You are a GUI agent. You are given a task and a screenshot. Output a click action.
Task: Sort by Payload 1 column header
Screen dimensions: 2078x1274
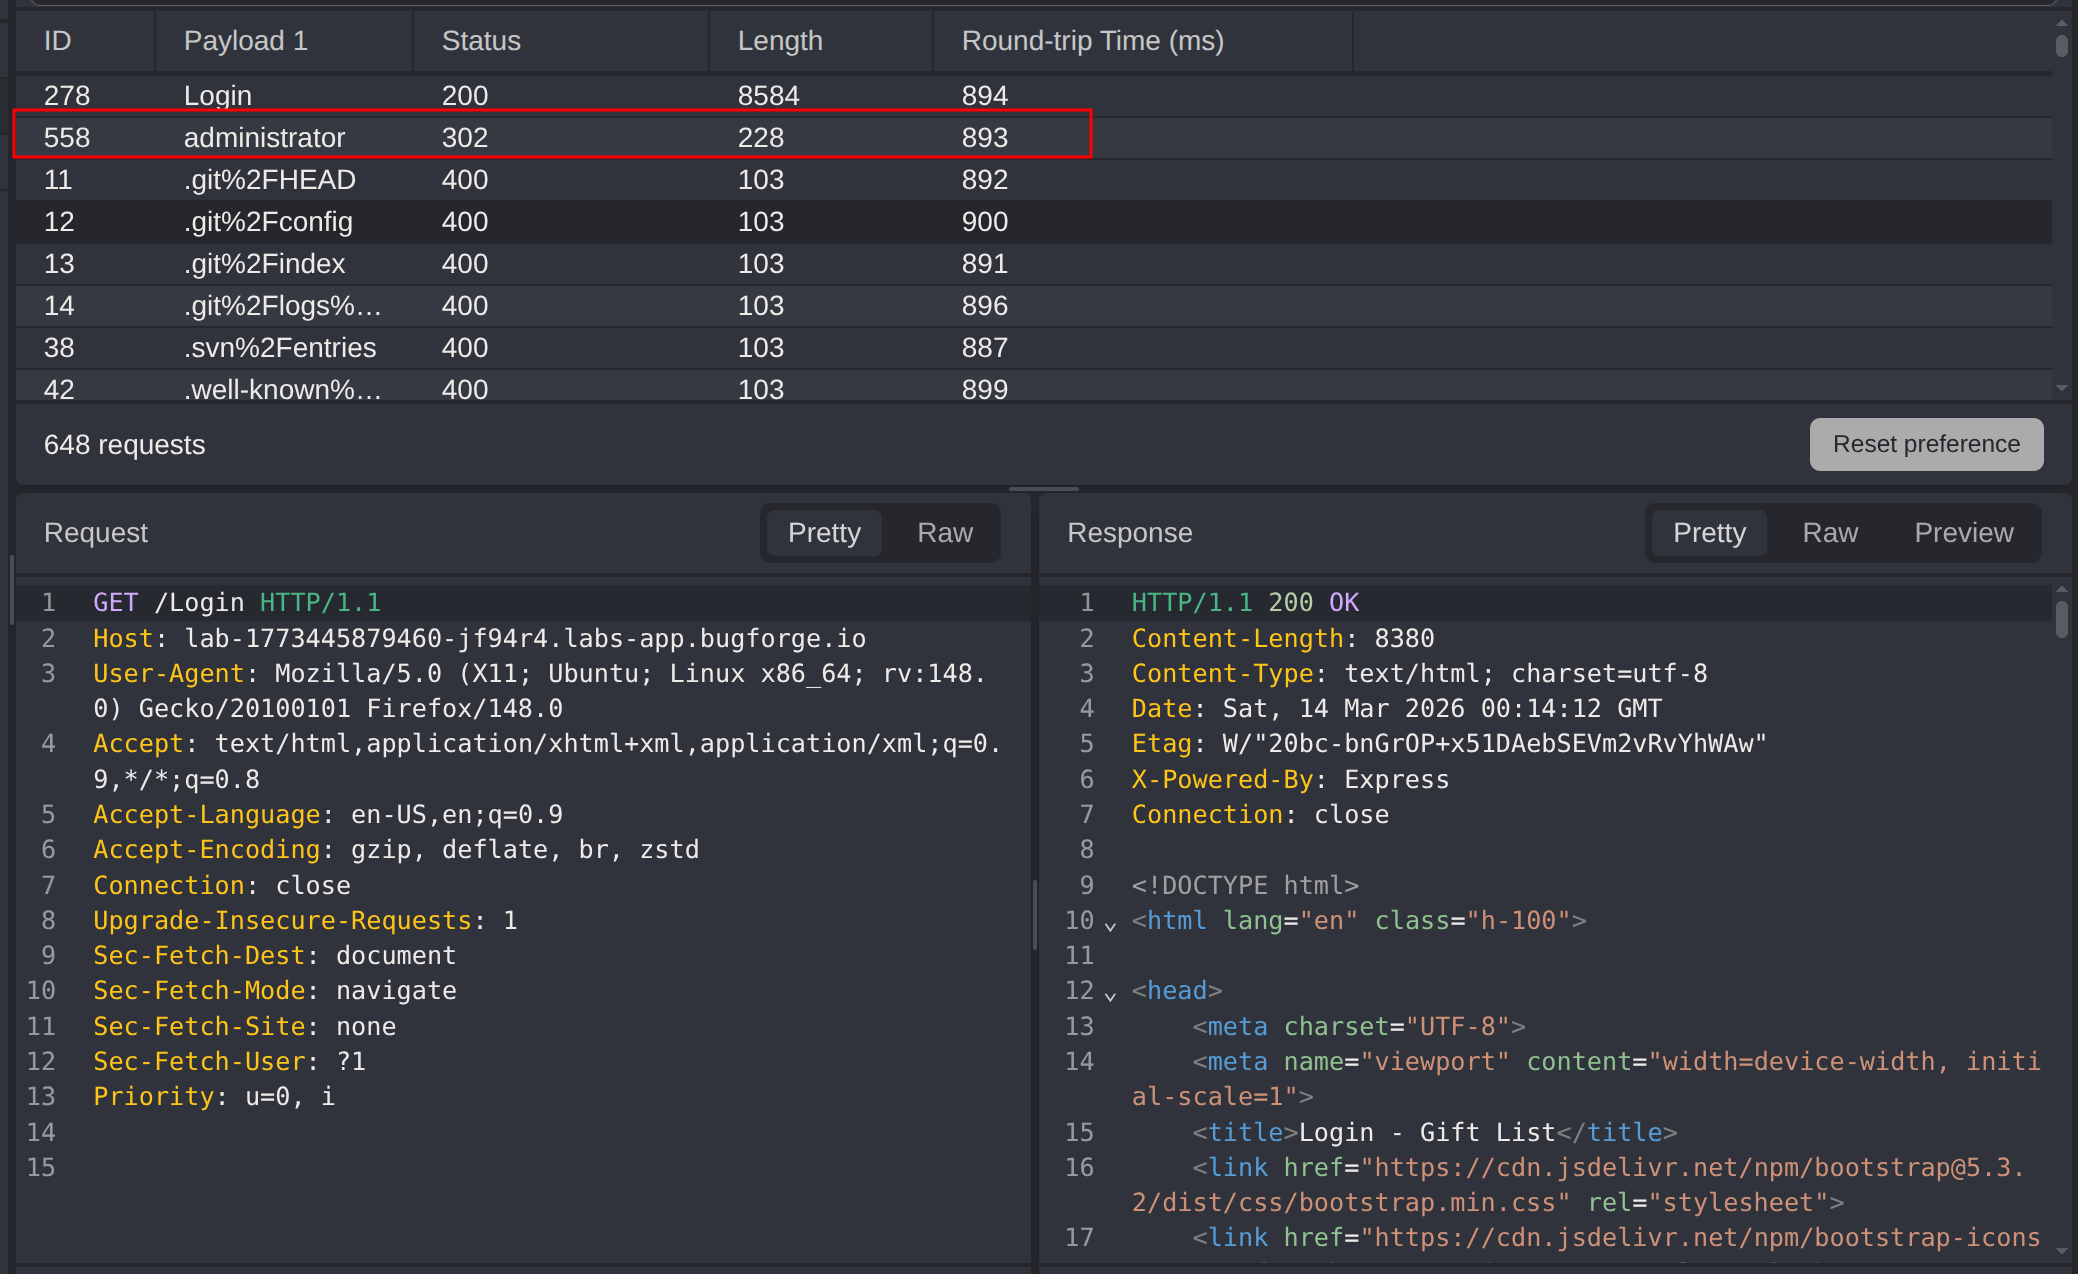click(x=245, y=41)
